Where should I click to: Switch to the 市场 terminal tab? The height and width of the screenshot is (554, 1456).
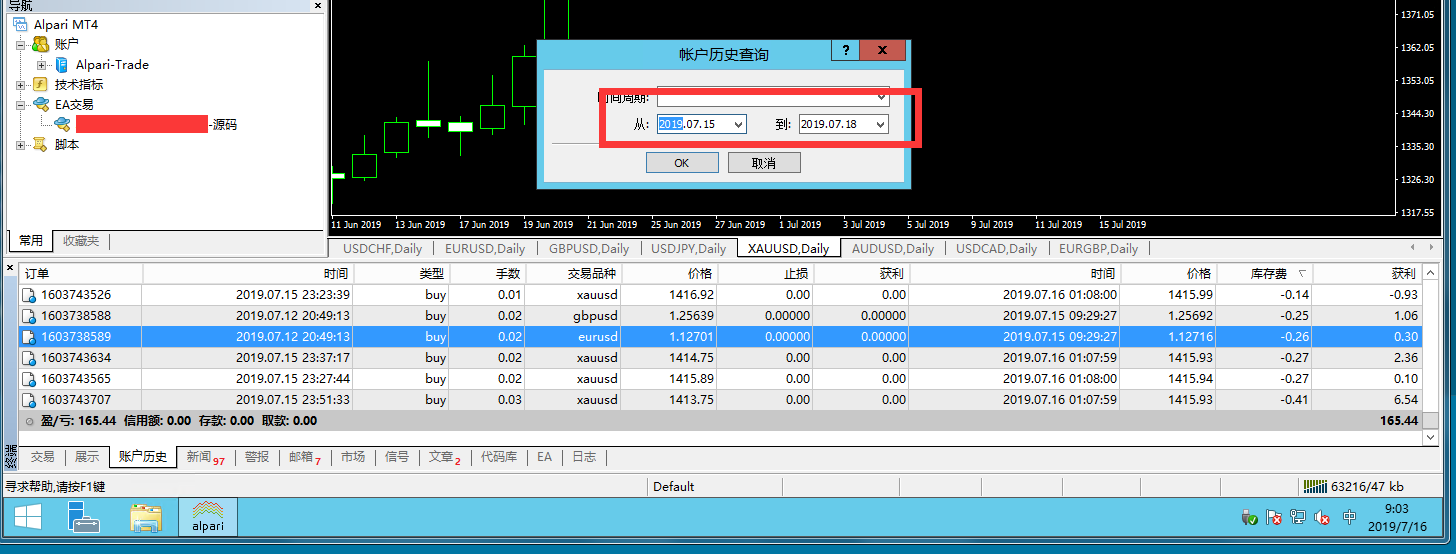352,457
